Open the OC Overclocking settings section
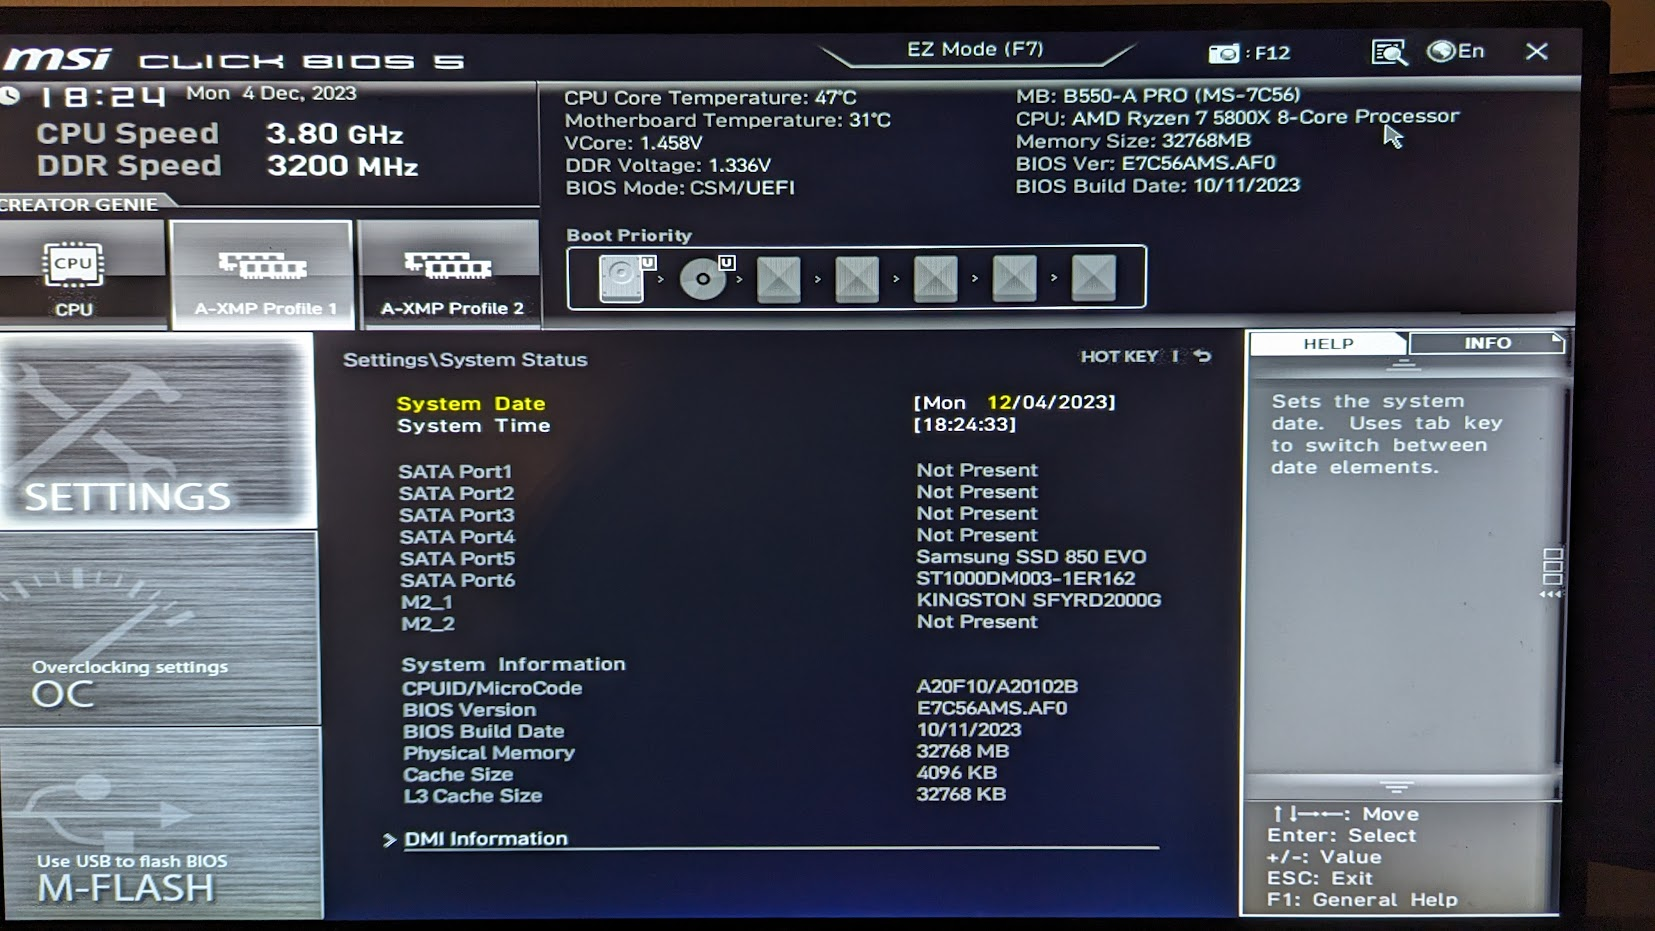 (x=159, y=630)
